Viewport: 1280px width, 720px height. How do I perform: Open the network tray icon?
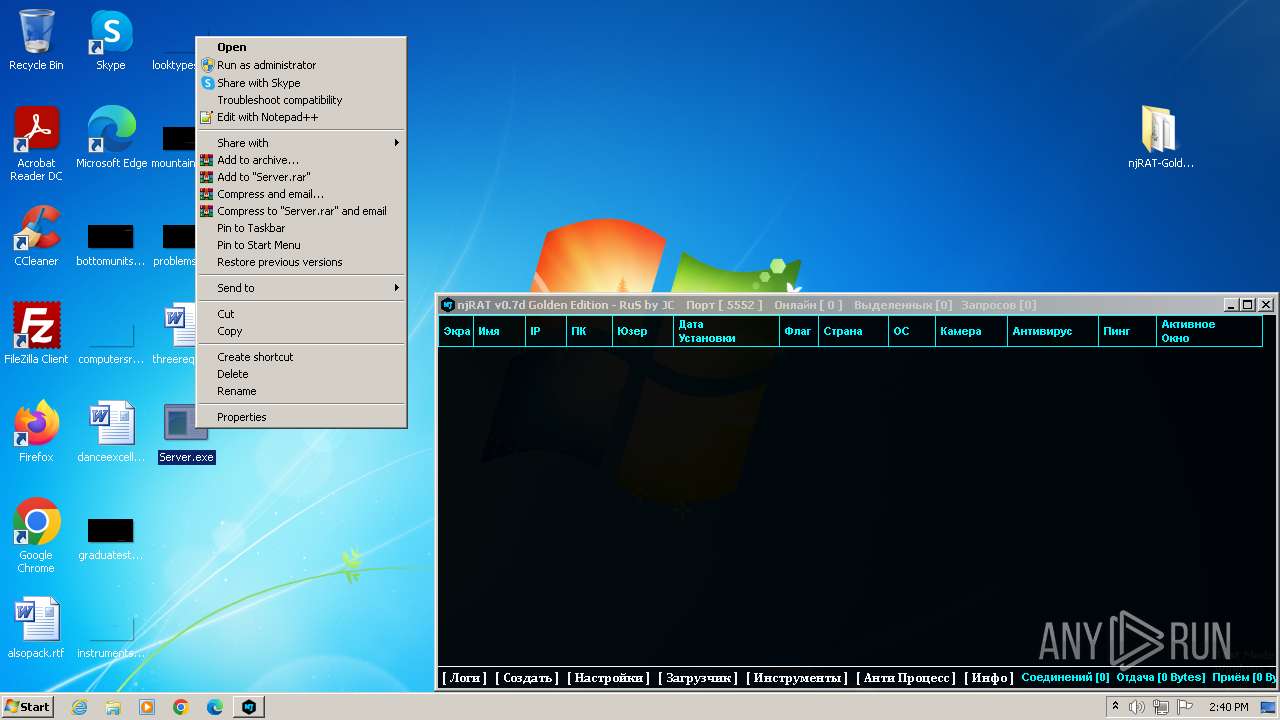pos(1160,707)
